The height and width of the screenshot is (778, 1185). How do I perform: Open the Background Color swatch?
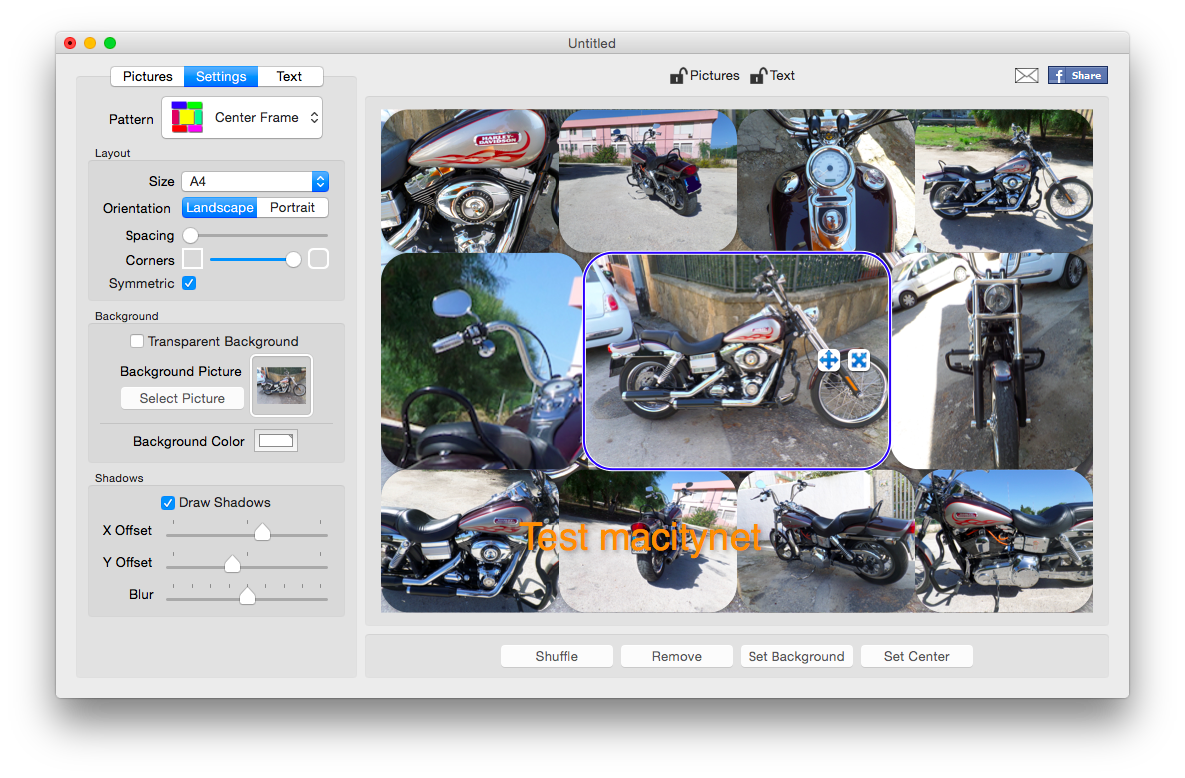[276, 441]
